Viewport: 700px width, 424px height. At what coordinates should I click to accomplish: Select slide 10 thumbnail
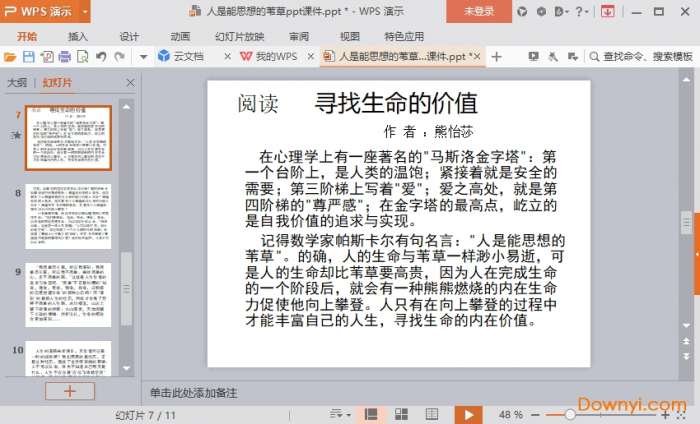pyautogui.click(x=68, y=358)
